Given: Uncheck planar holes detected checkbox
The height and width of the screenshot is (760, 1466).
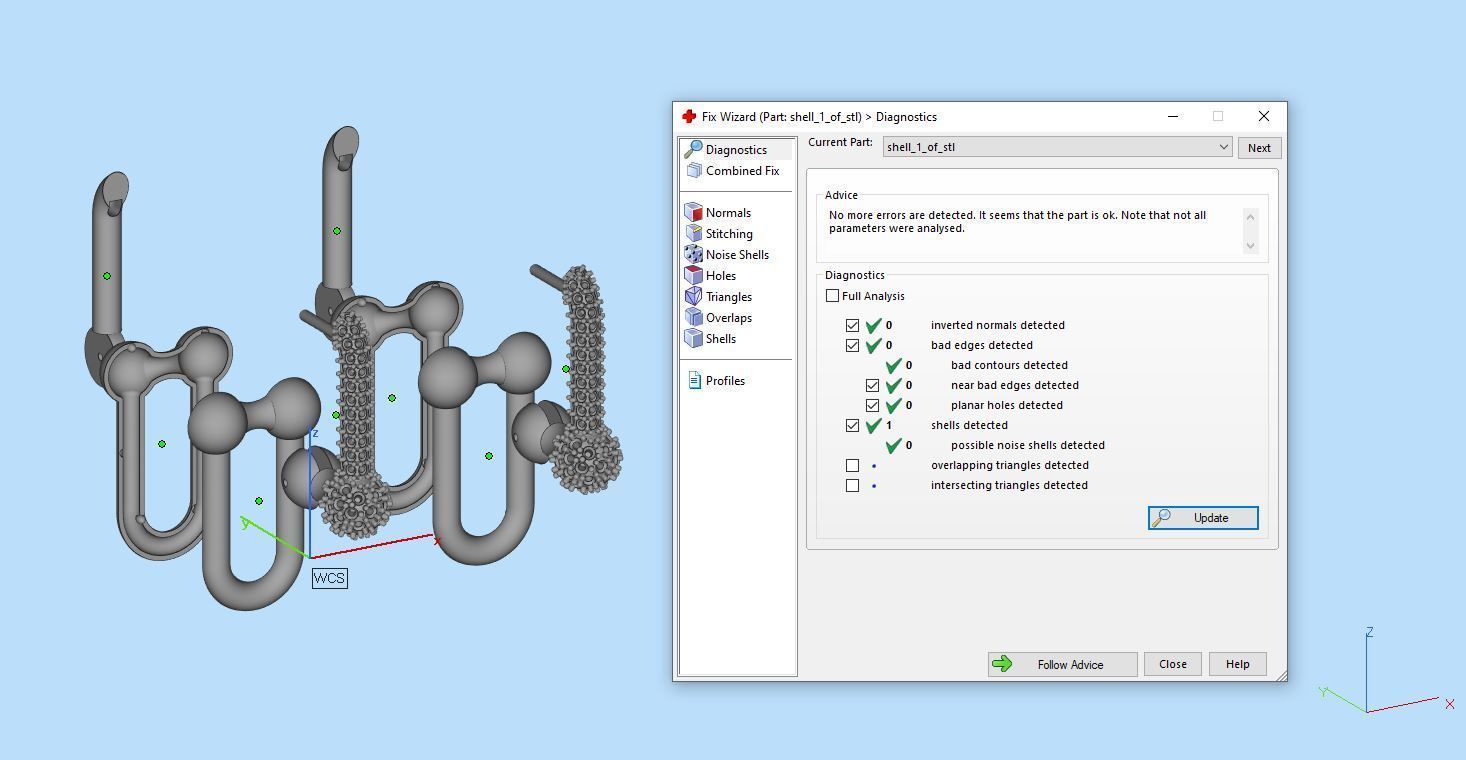Looking at the screenshot, I should (x=872, y=405).
